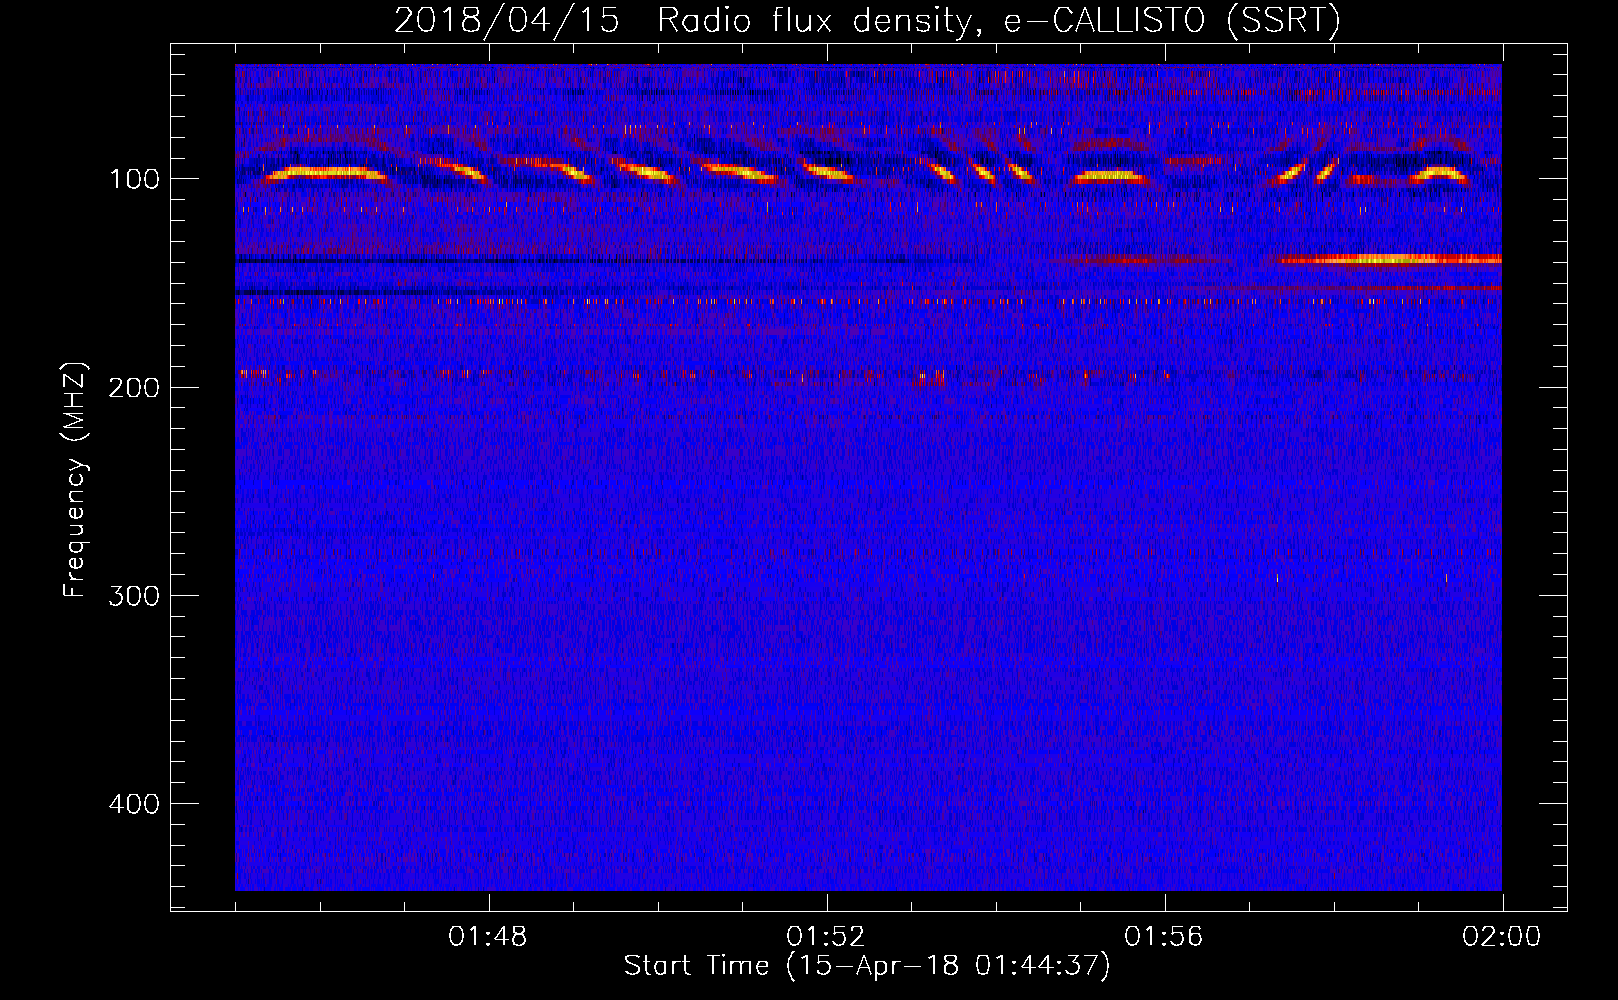Screen dimensions: 1618x1000
Task: Click the 300 frequency tick label
Action: coord(134,595)
